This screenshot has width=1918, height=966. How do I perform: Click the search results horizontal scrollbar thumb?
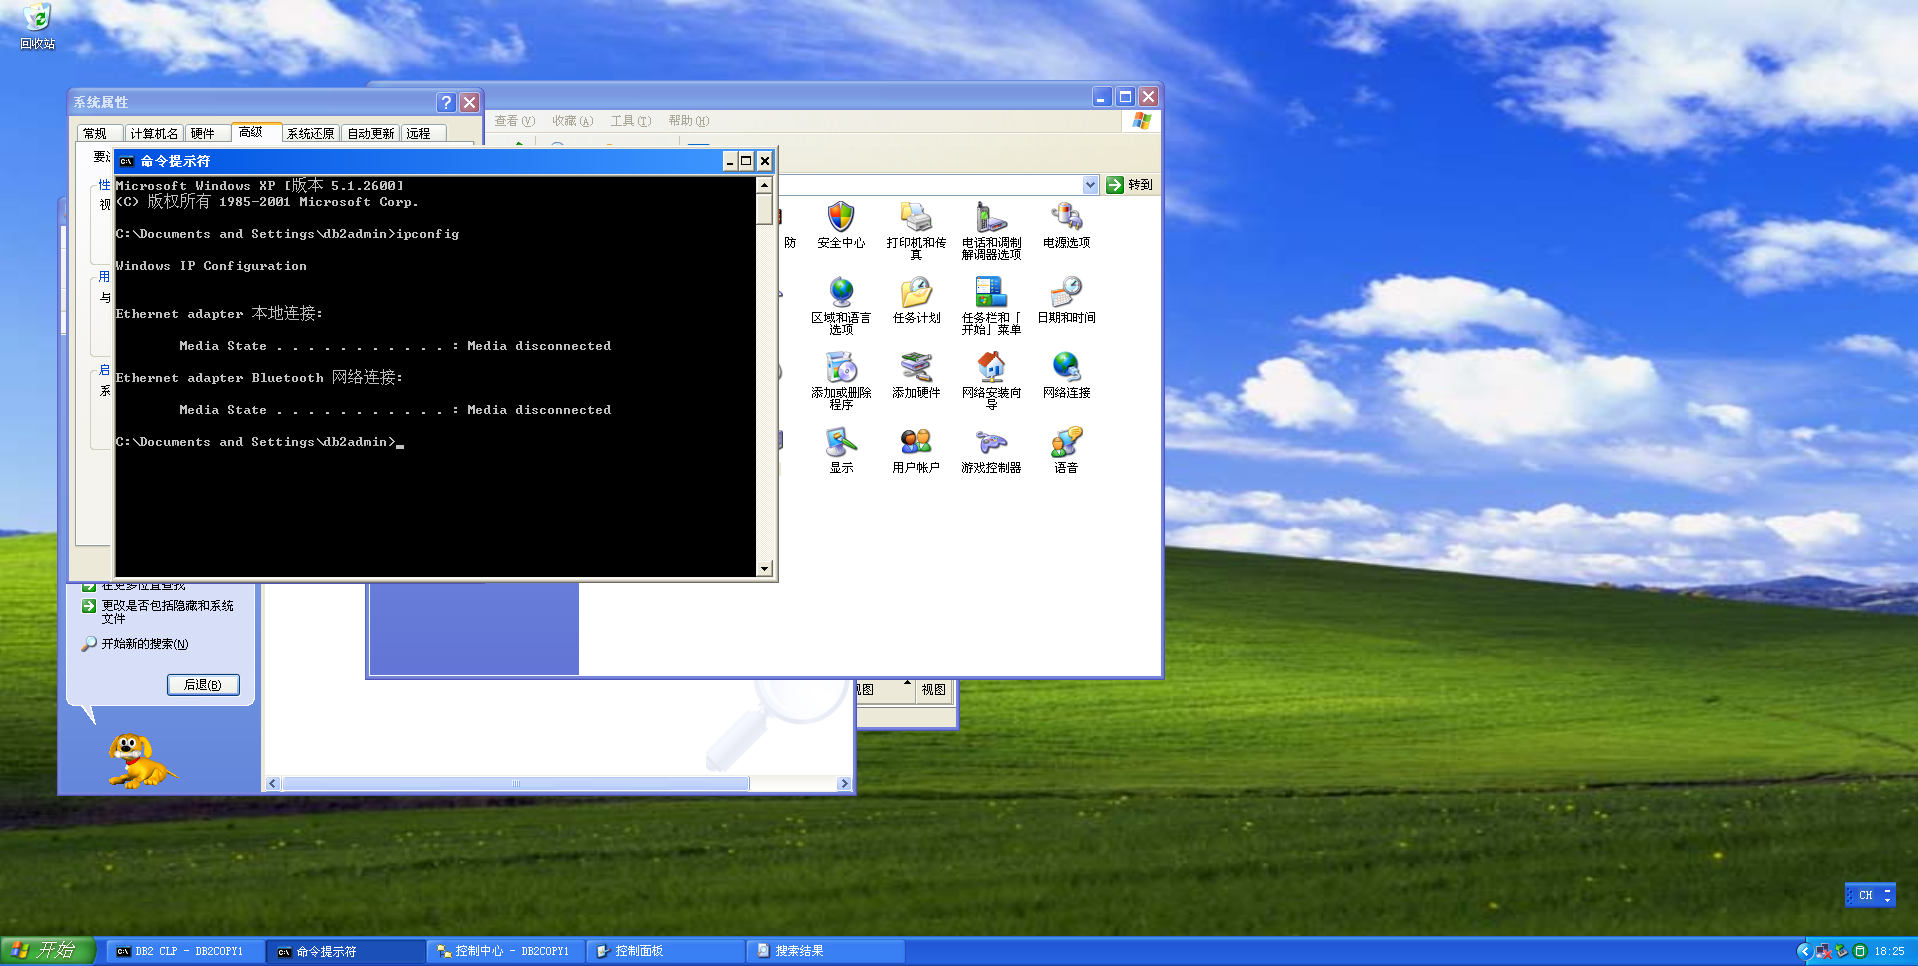coord(515,784)
